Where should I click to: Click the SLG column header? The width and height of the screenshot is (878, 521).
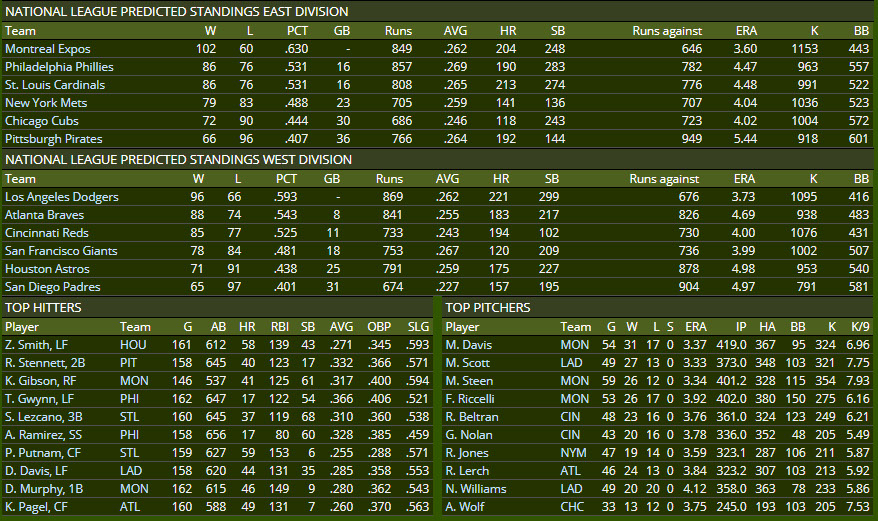click(x=418, y=327)
